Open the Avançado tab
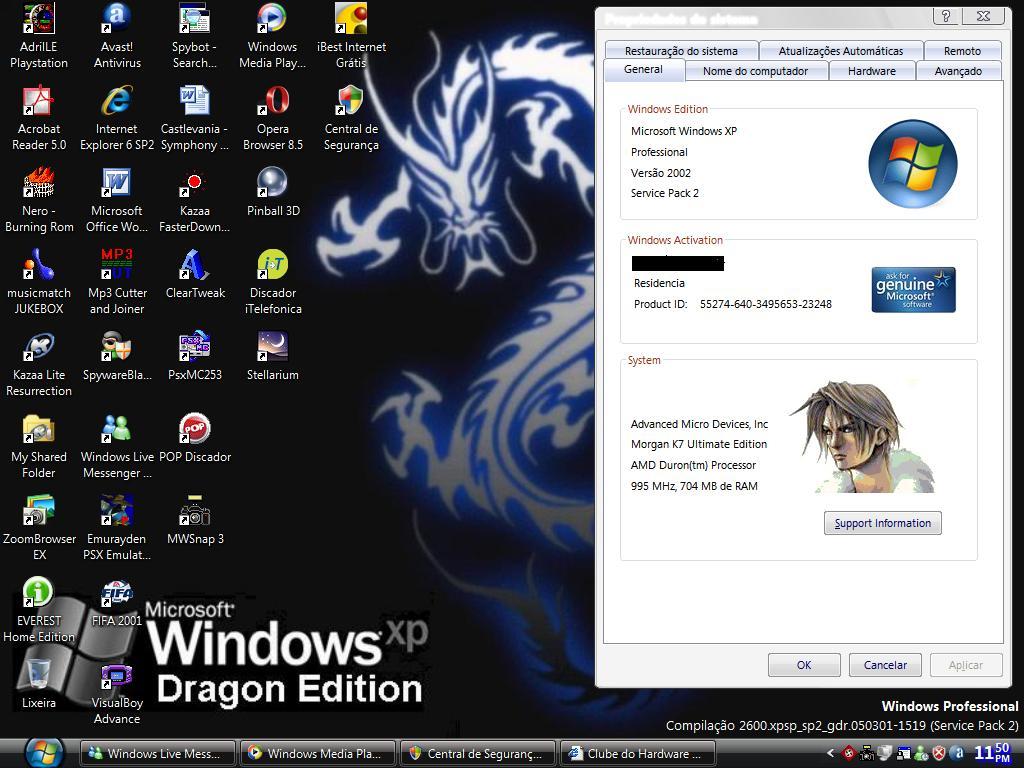The height and width of the screenshot is (768, 1024). [958, 71]
